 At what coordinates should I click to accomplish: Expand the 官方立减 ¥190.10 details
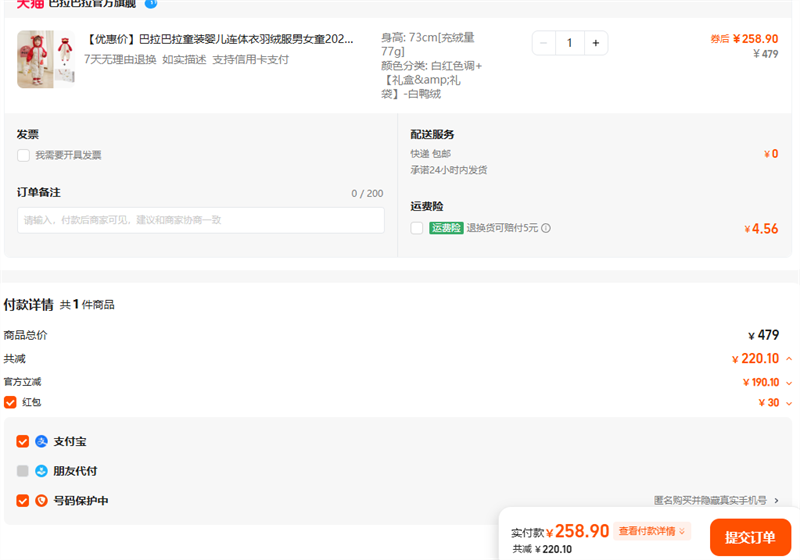789,382
